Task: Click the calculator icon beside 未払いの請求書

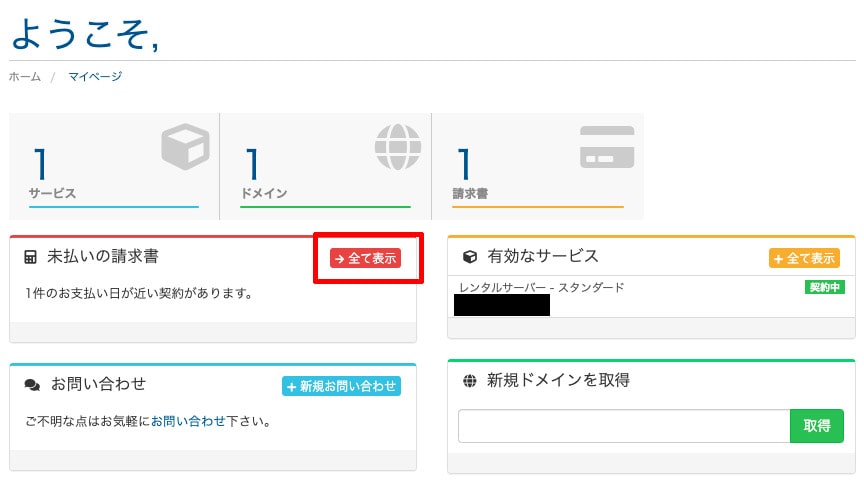Action: coord(31,258)
